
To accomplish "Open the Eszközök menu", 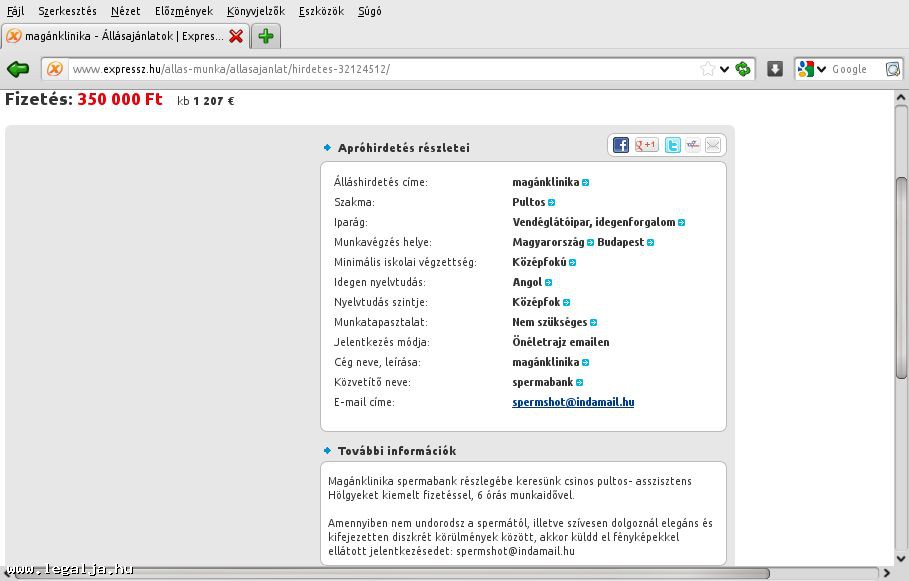I will coord(321,11).
